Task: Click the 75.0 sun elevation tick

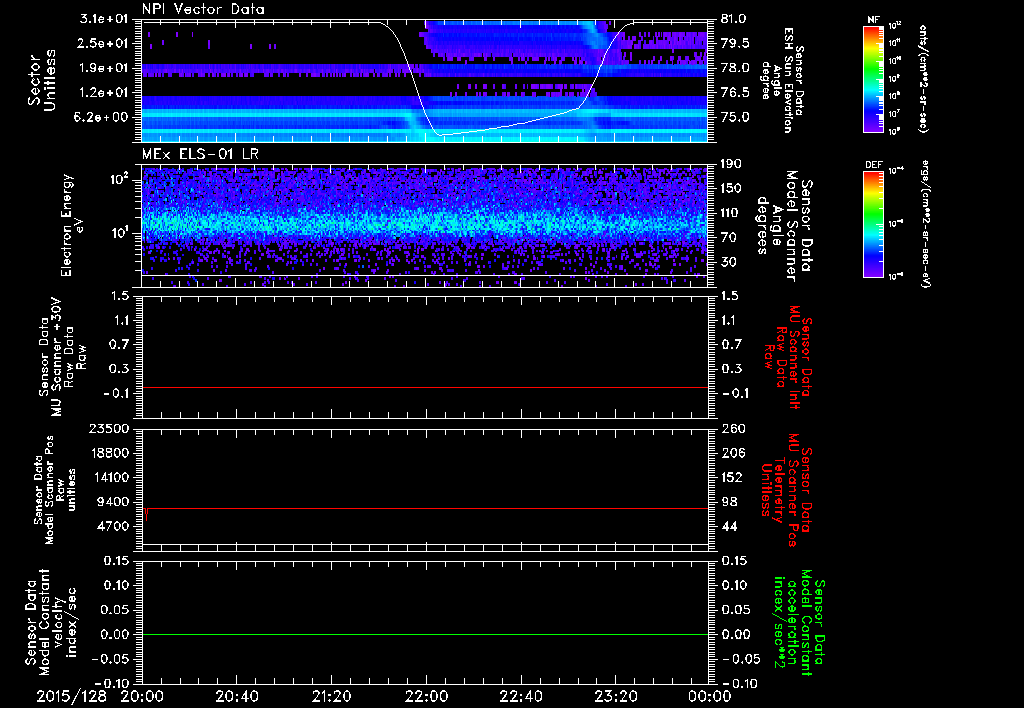Action: (x=735, y=117)
